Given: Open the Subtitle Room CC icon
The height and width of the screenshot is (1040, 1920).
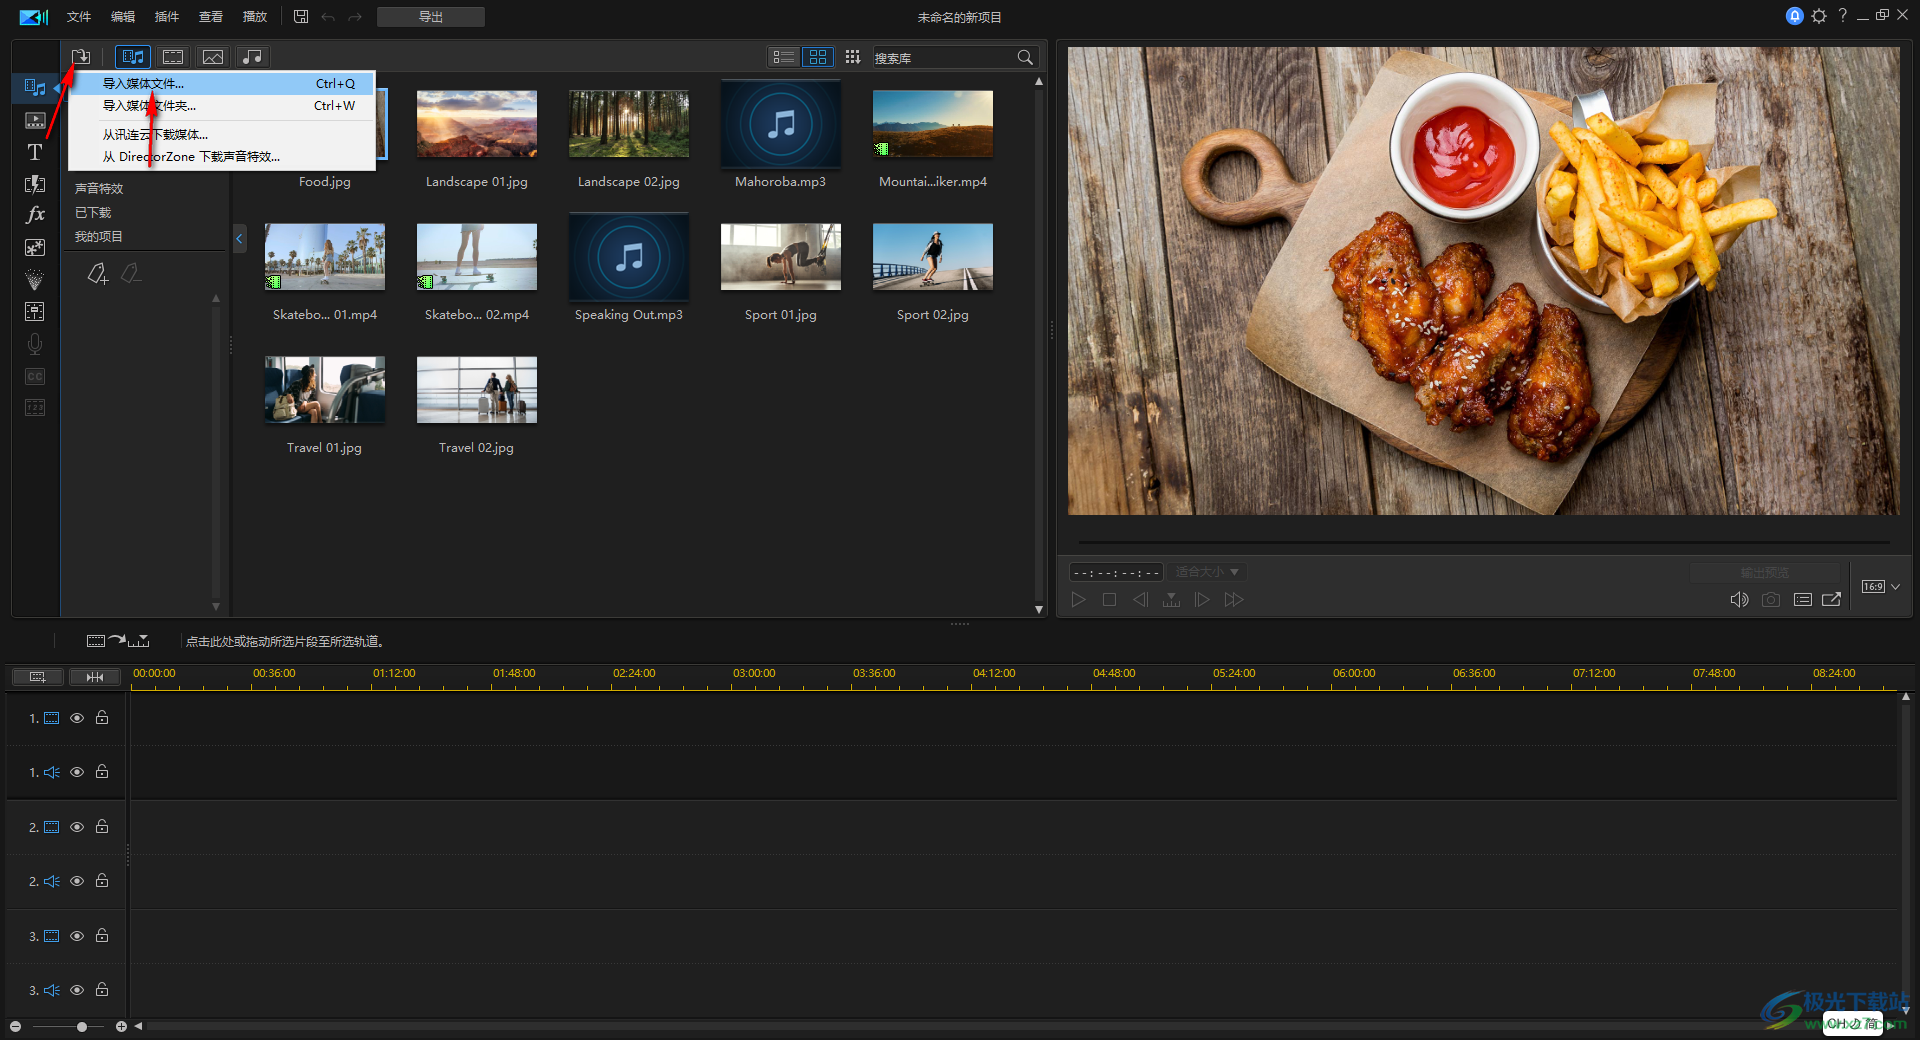Looking at the screenshot, I should pyautogui.click(x=35, y=376).
